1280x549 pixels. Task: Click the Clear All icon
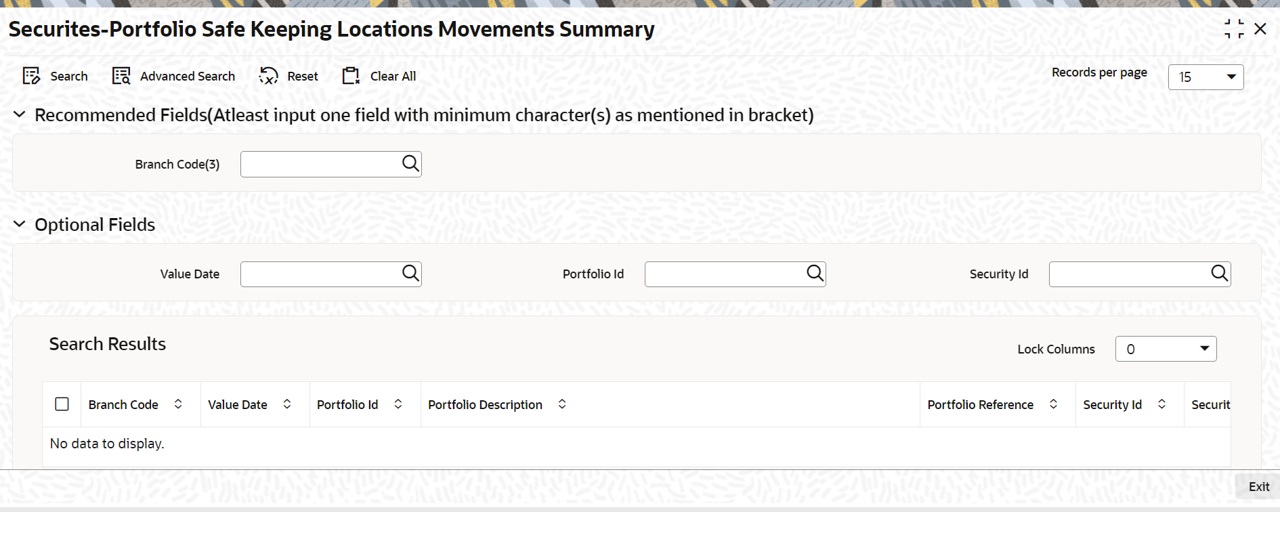coord(350,76)
